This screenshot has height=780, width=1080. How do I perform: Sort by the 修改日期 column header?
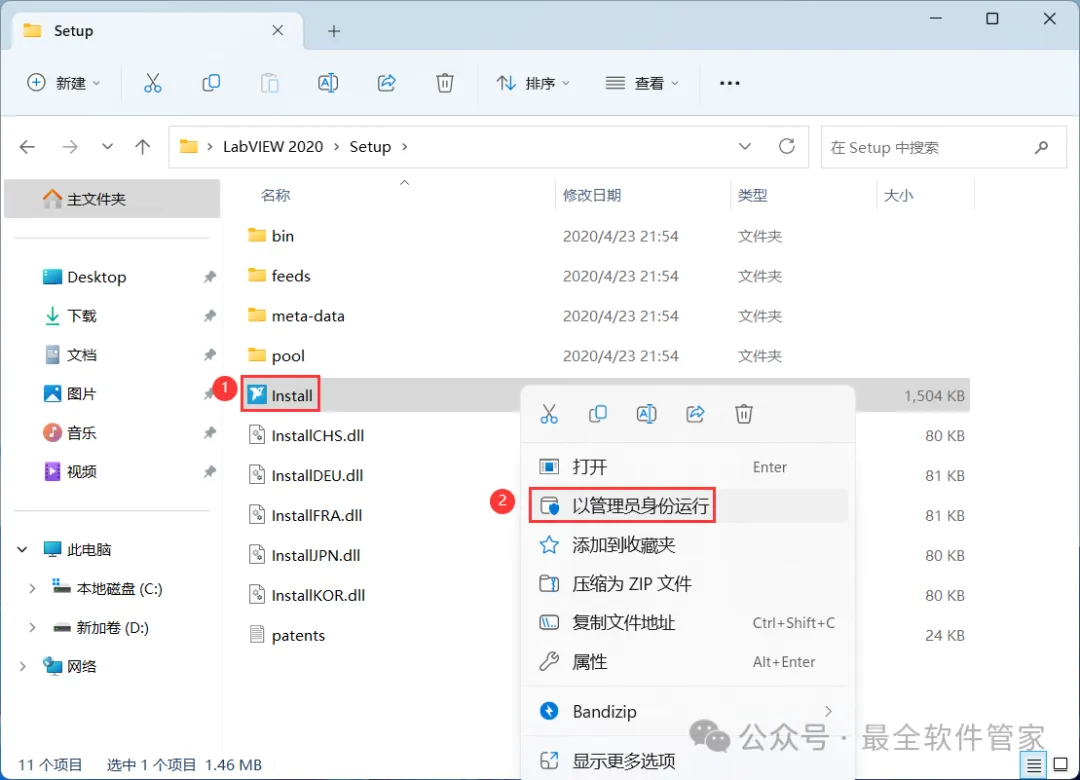click(592, 196)
